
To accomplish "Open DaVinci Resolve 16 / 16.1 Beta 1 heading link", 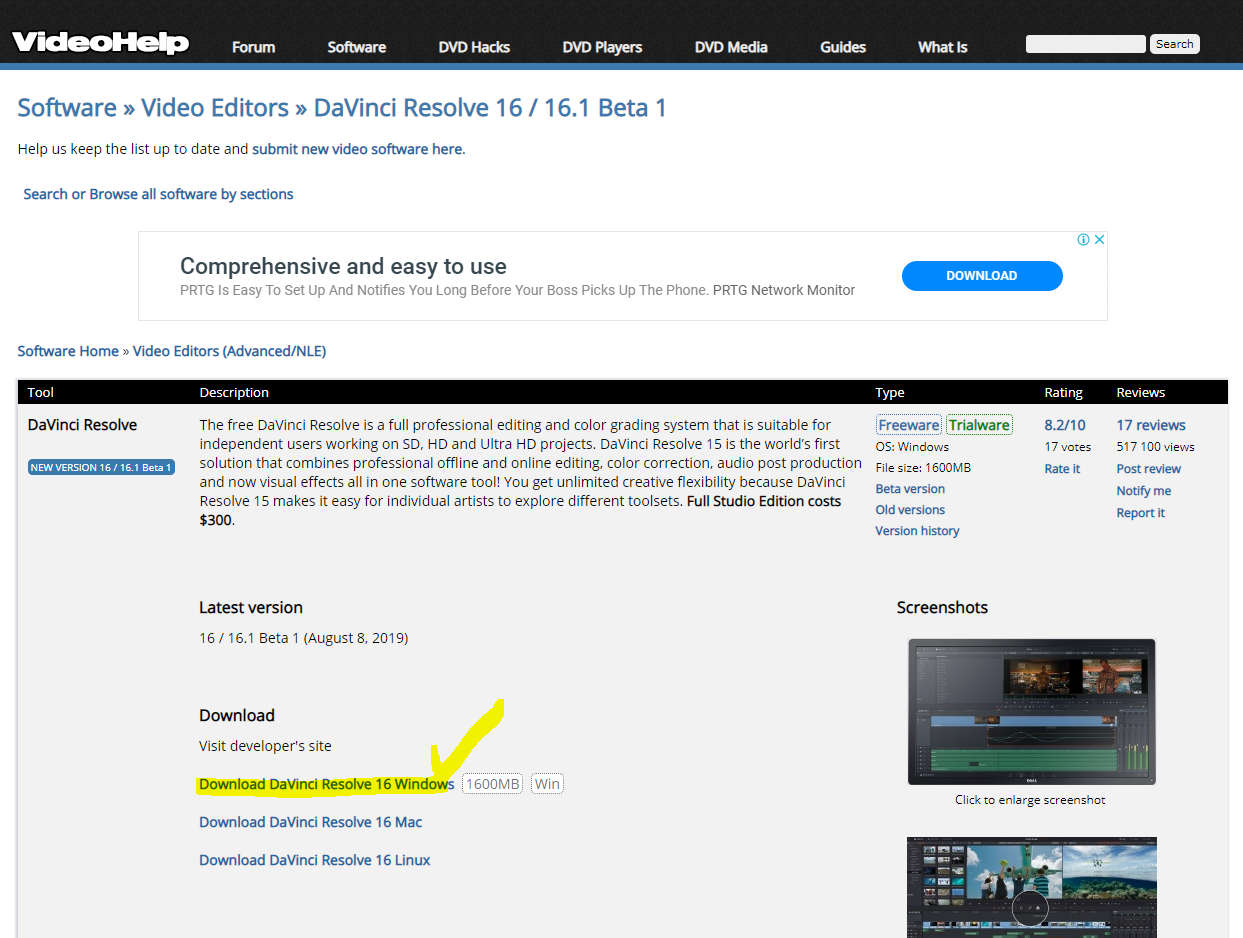I will tap(490, 108).
